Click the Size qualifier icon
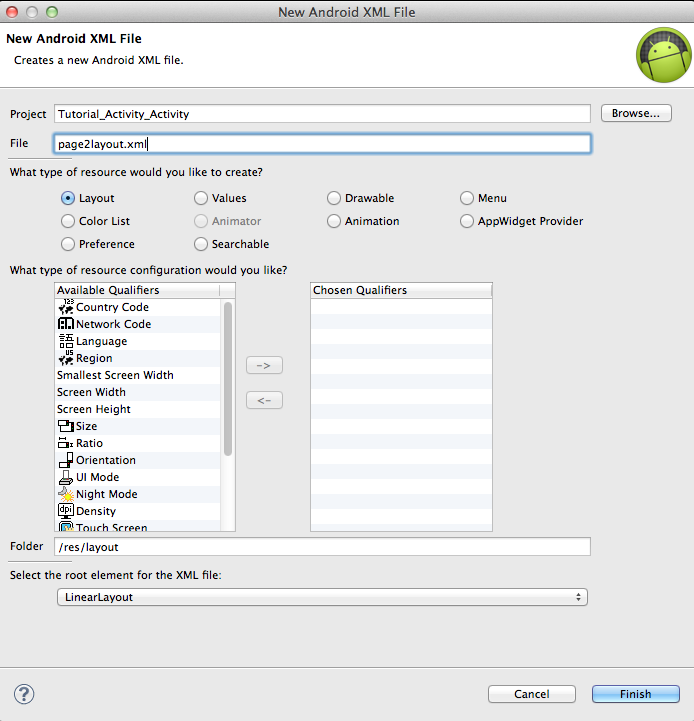694x721 pixels. (x=66, y=426)
